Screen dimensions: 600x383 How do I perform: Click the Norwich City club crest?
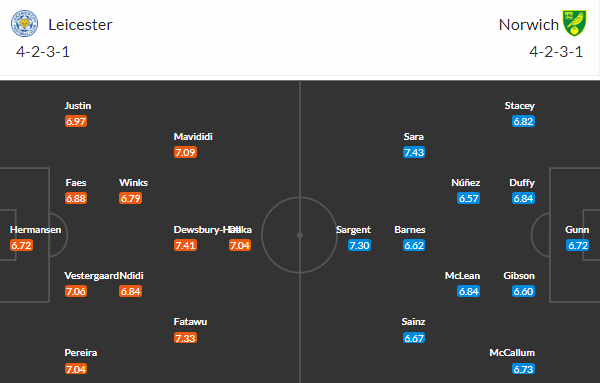(x=574, y=23)
